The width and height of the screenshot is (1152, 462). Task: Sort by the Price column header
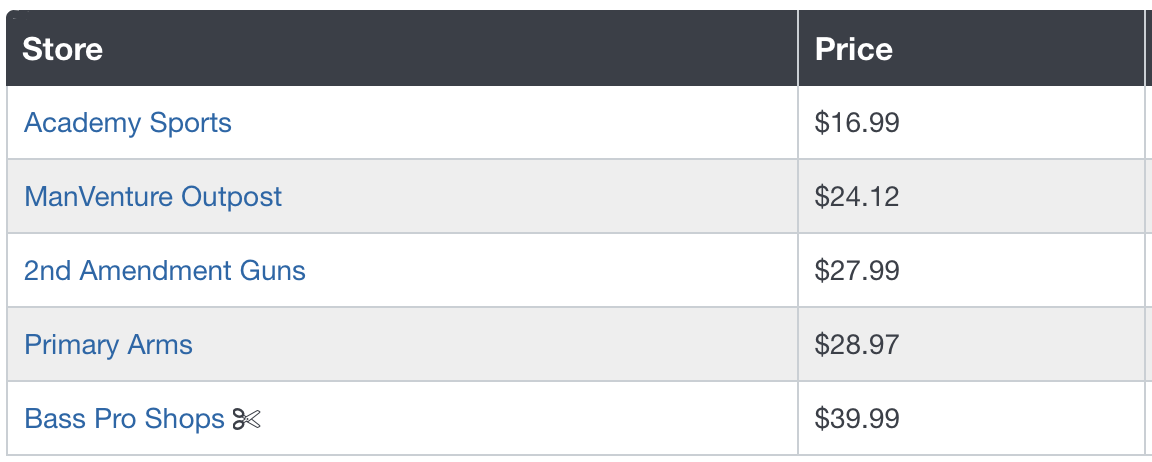854,49
